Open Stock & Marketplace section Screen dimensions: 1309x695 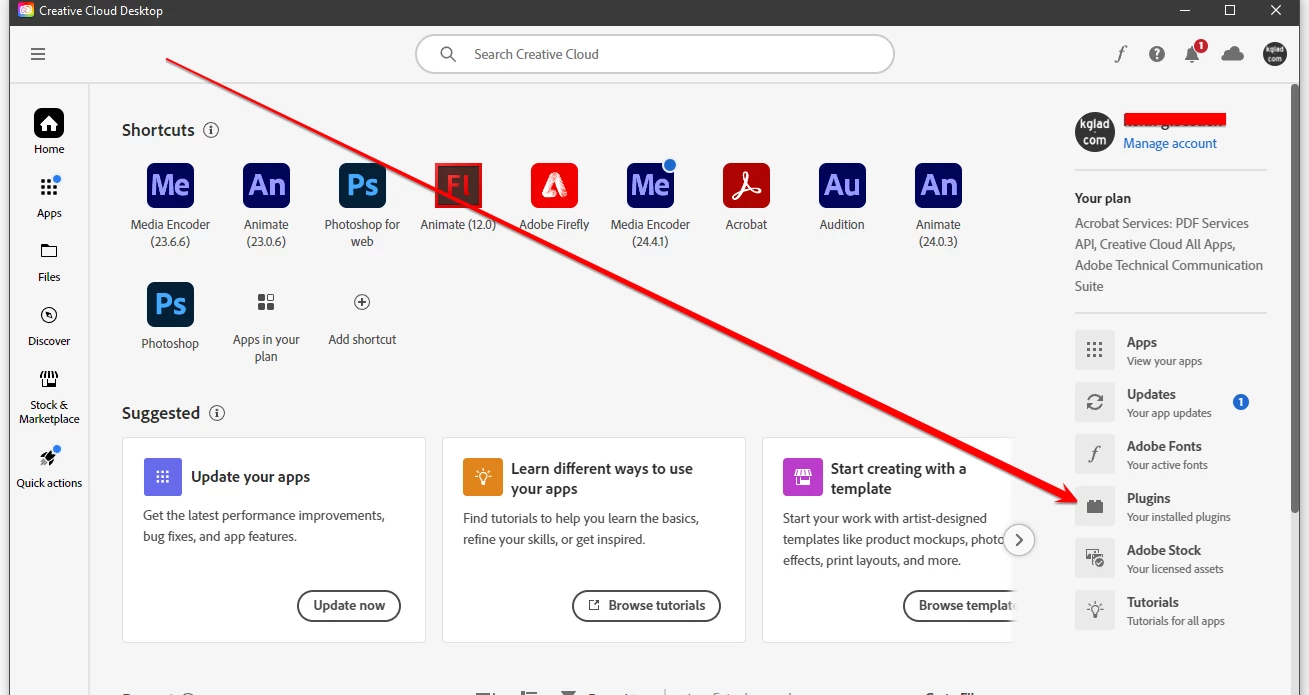click(49, 396)
